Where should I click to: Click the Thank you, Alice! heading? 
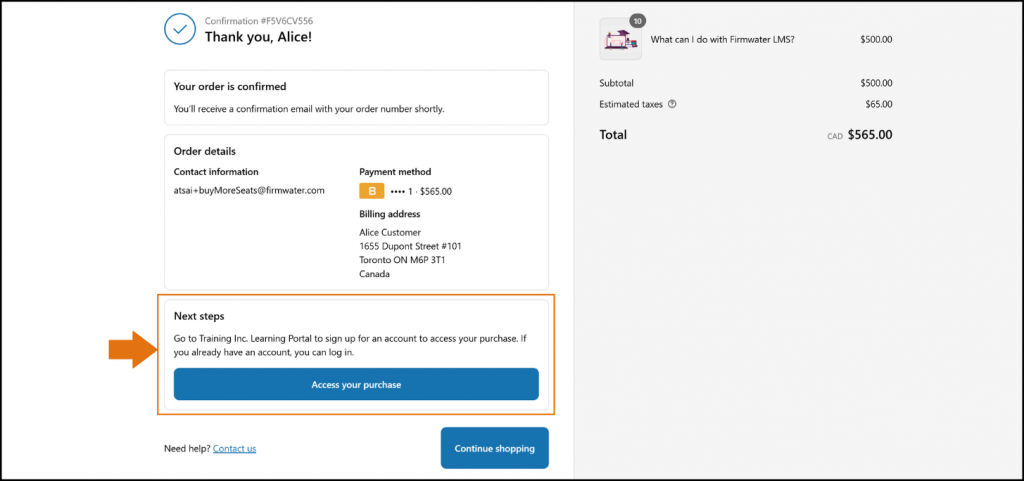click(x=259, y=37)
